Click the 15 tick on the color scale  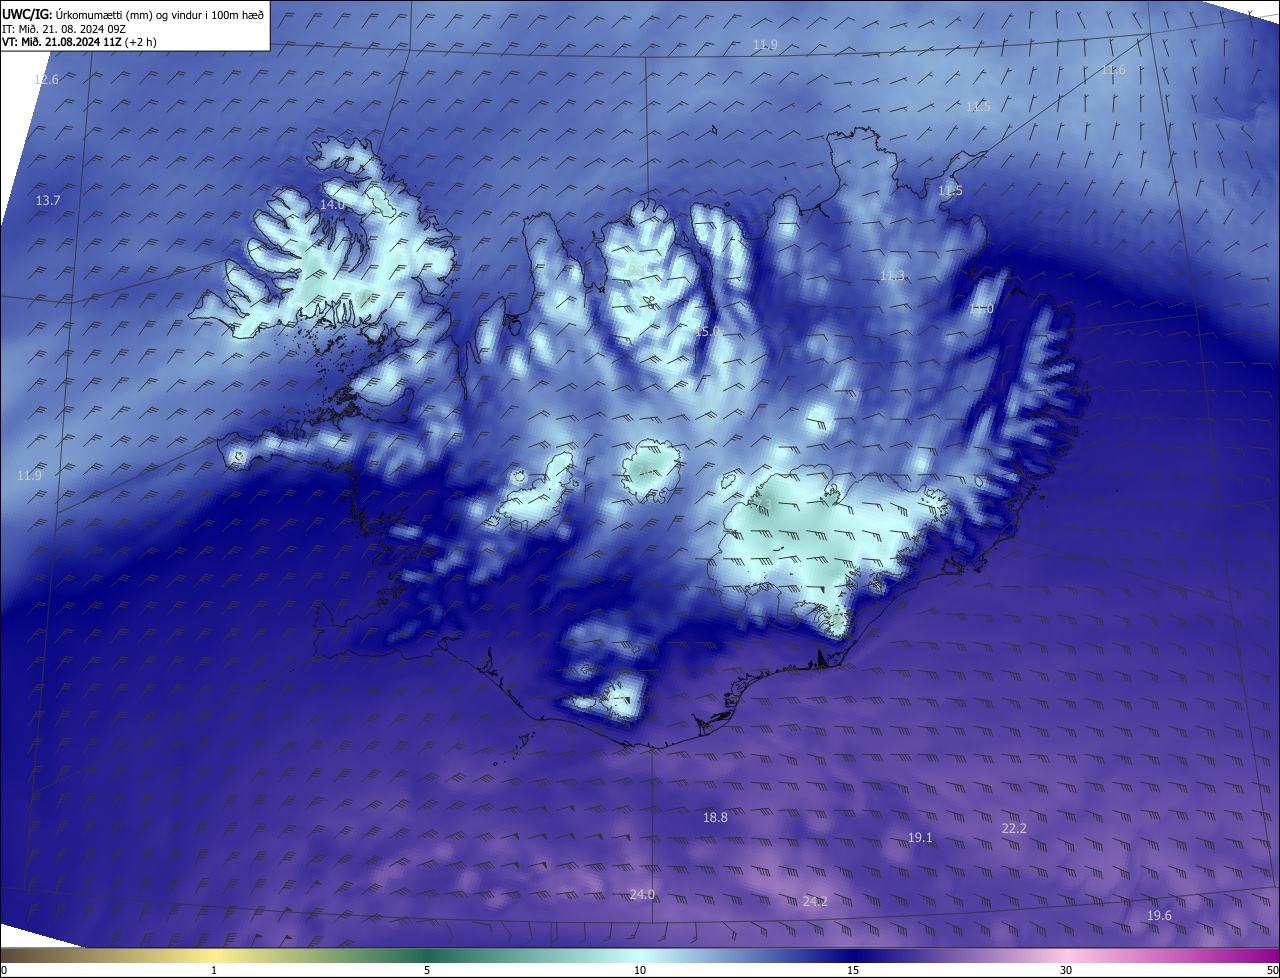coord(853,970)
